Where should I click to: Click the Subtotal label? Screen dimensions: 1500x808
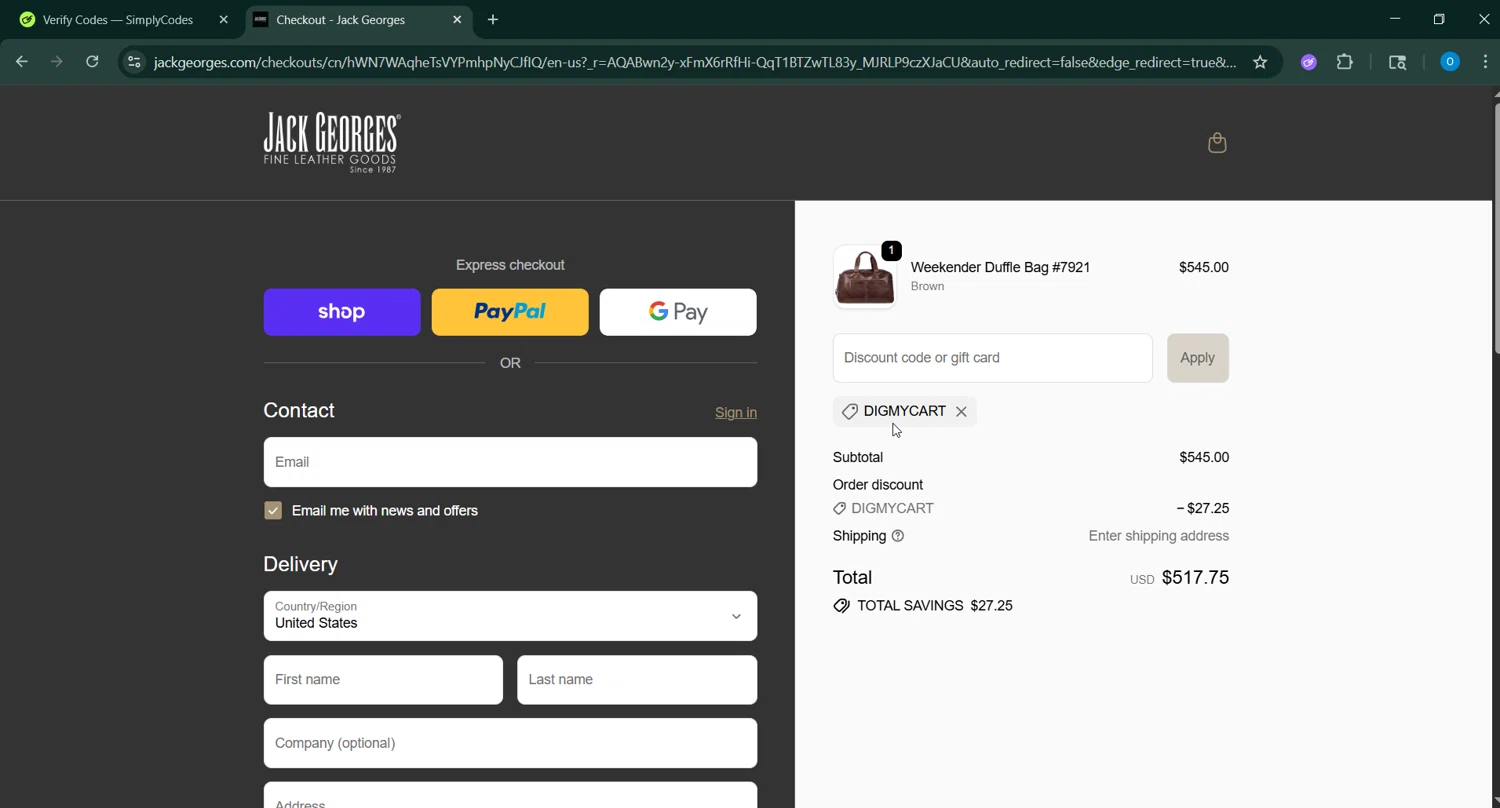pos(858,458)
